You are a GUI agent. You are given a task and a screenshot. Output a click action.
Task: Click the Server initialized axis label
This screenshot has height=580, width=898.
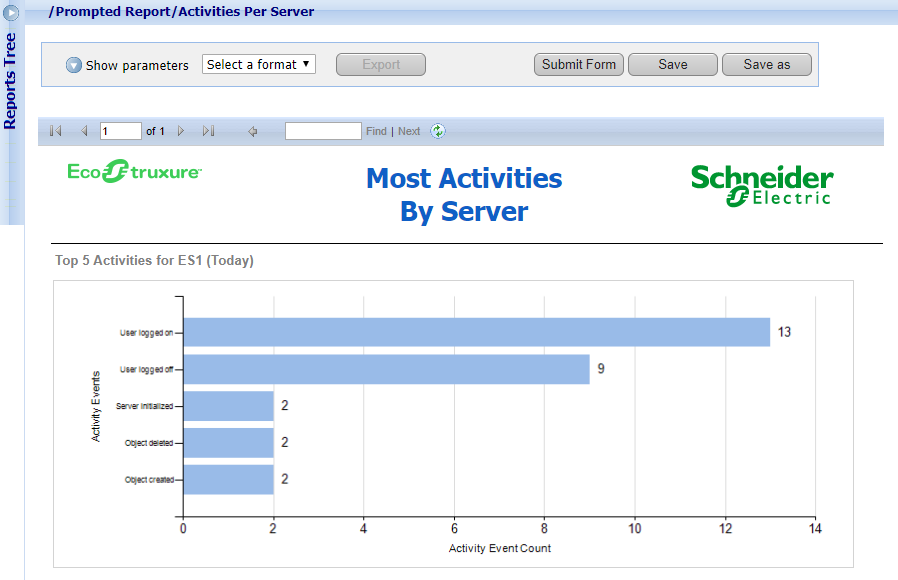144,406
